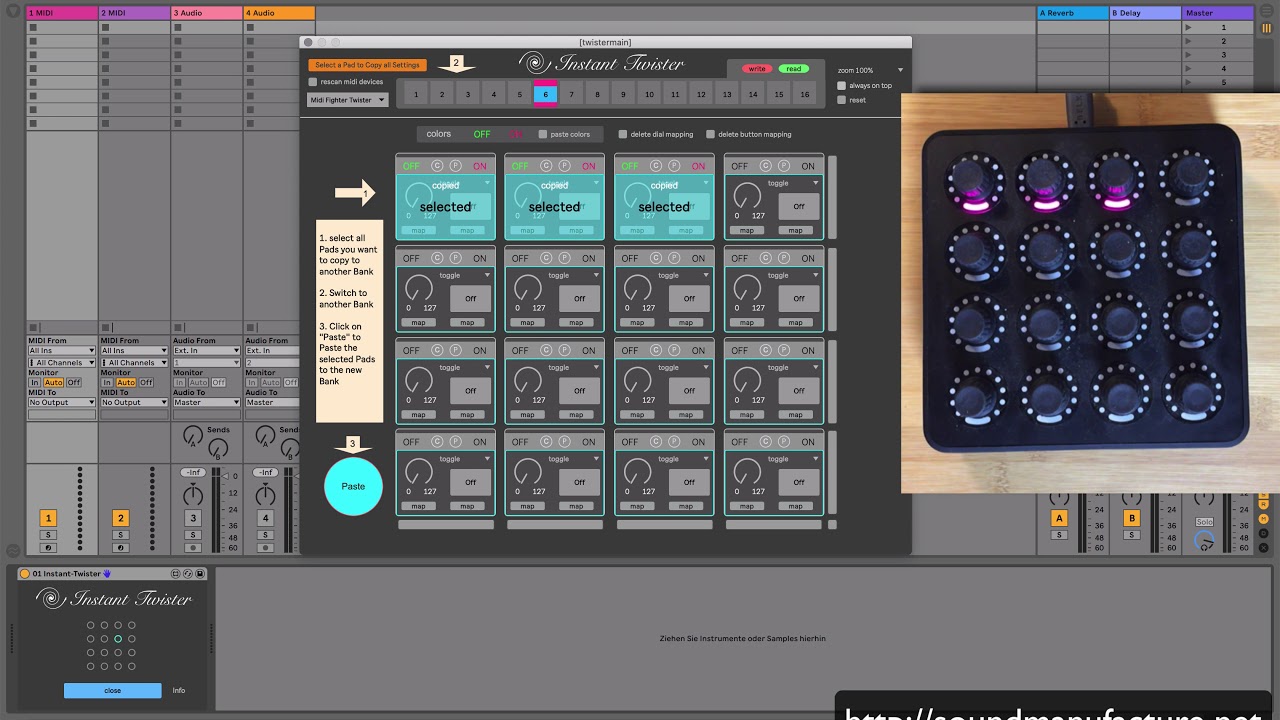This screenshot has width=1280, height=720.
Task: Click the Arm record button on track 3
Action: point(192,547)
